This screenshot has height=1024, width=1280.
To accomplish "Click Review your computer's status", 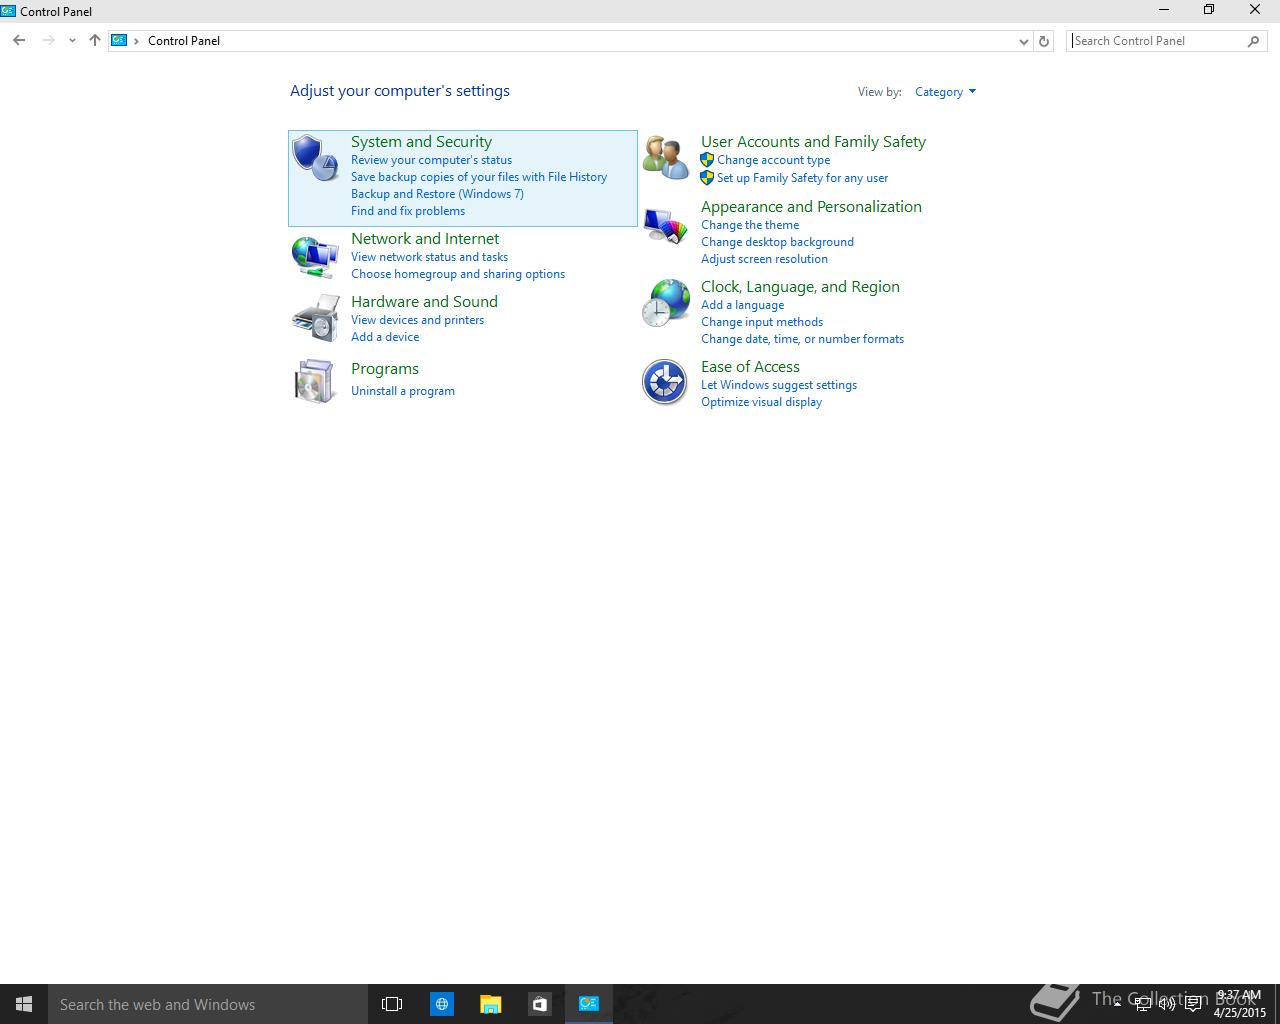I will click(431, 160).
